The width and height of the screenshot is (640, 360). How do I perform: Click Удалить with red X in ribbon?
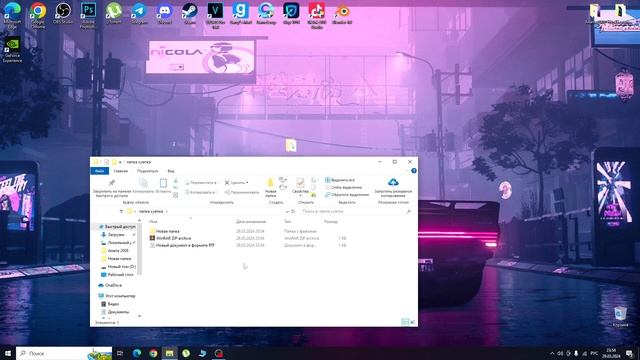point(237,183)
